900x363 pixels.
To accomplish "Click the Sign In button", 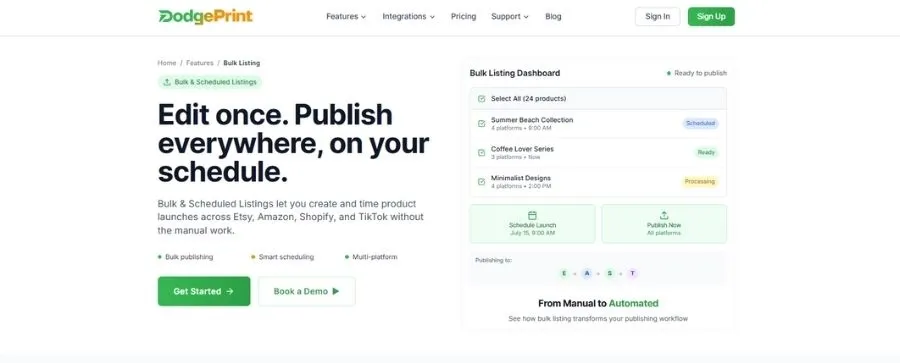I will coord(657,17).
